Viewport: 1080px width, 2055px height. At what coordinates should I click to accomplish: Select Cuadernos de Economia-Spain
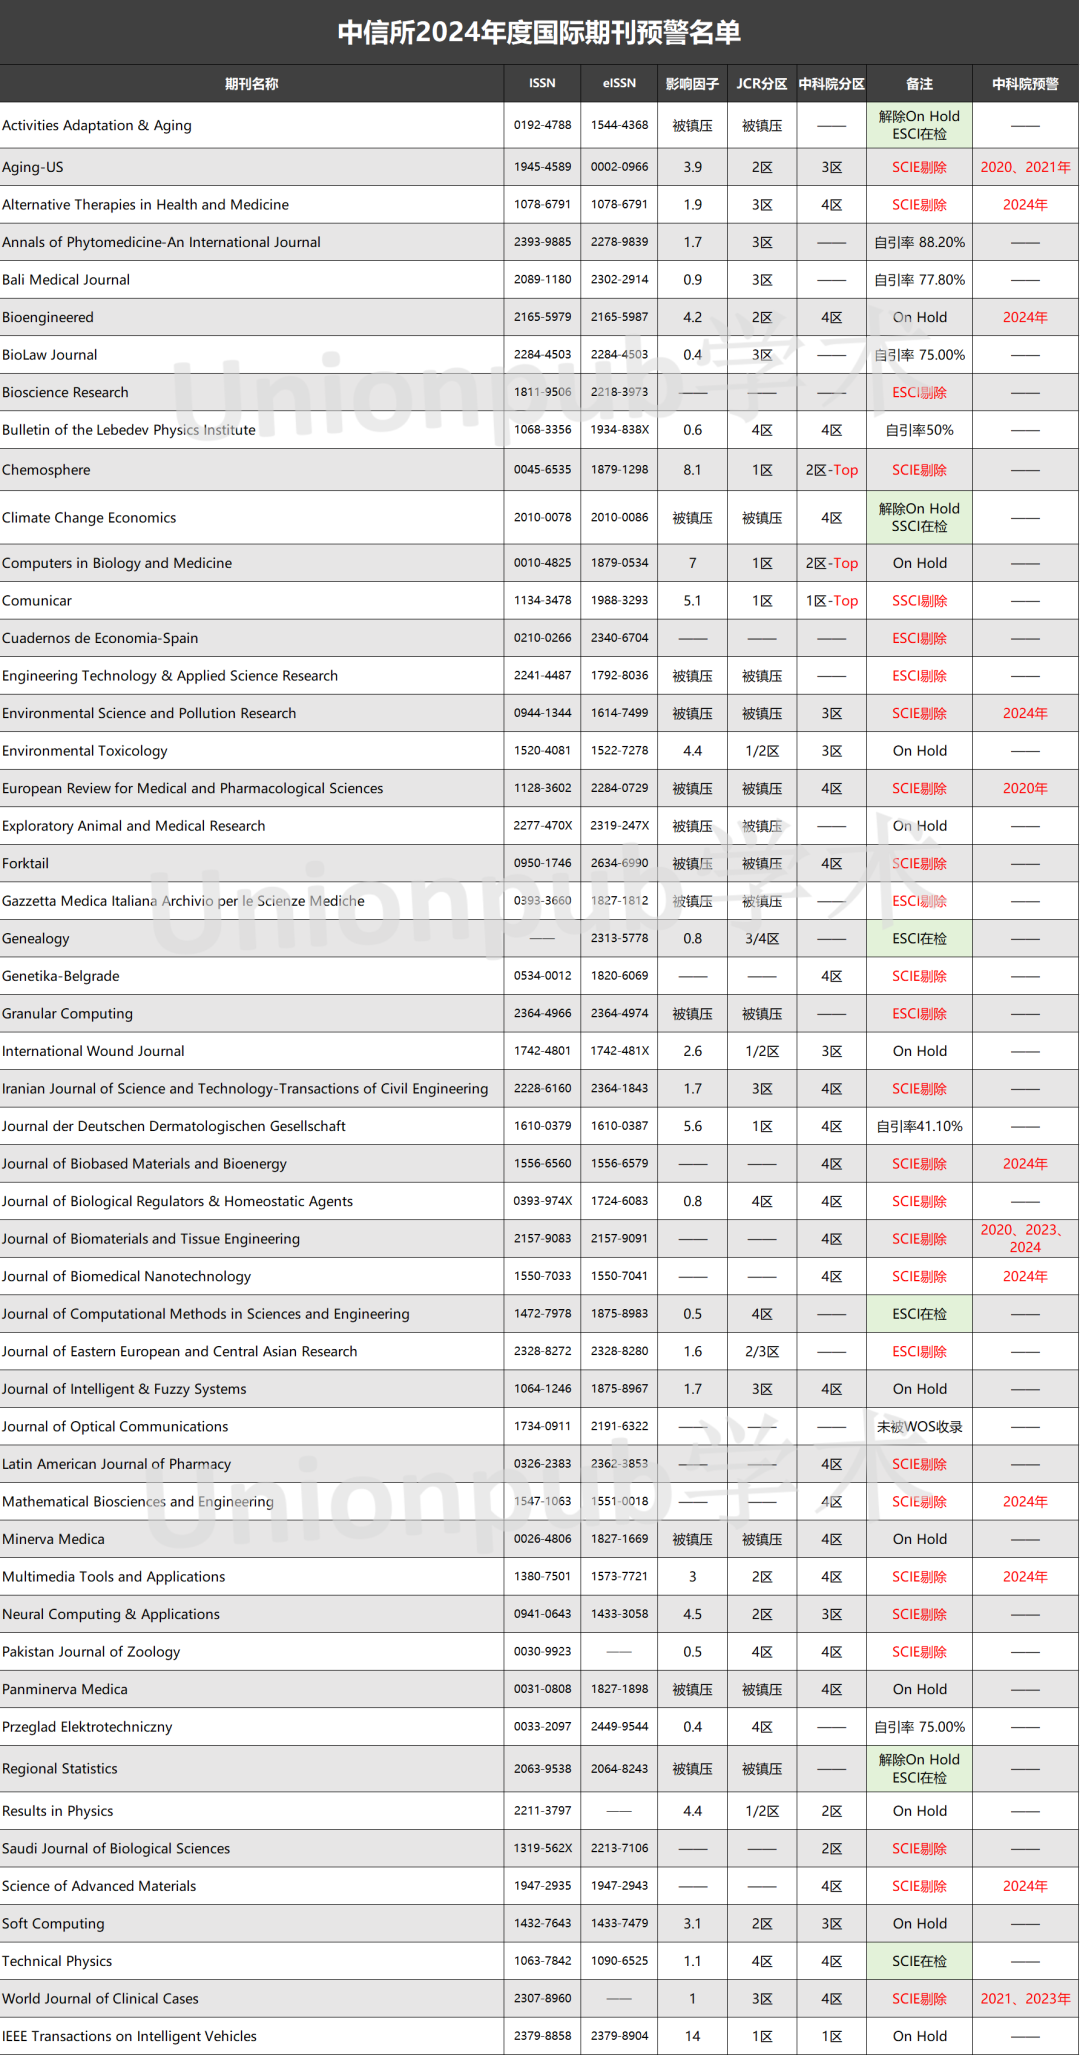(x=100, y=638)
